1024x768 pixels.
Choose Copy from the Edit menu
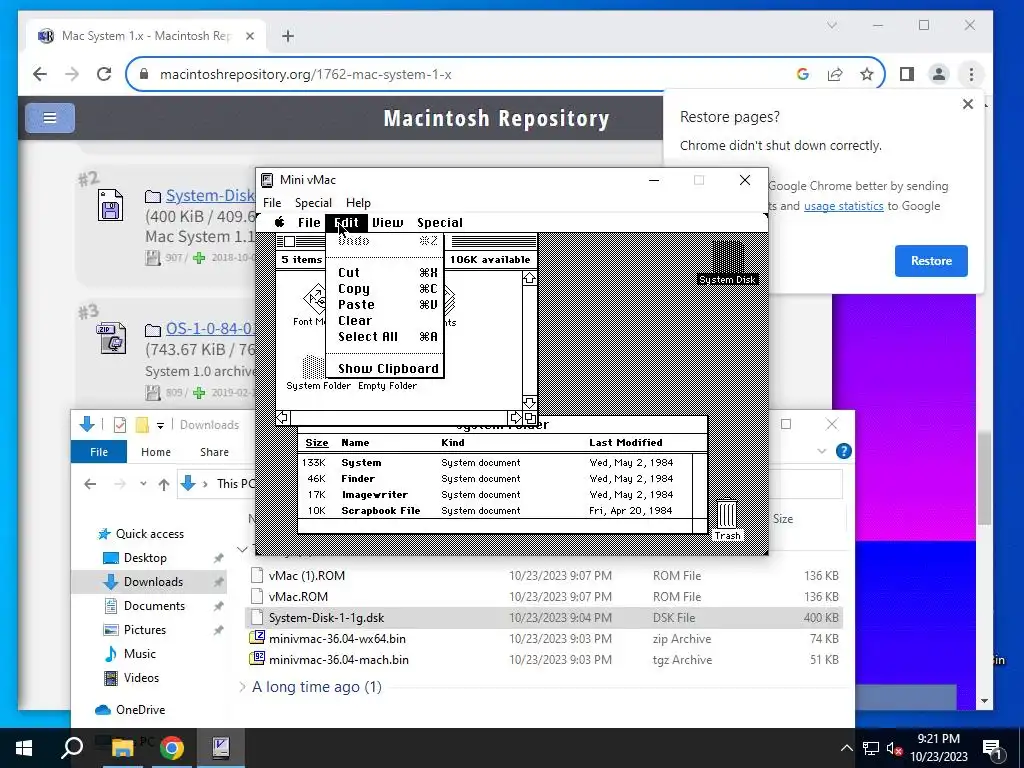click(x=385, y=289)
